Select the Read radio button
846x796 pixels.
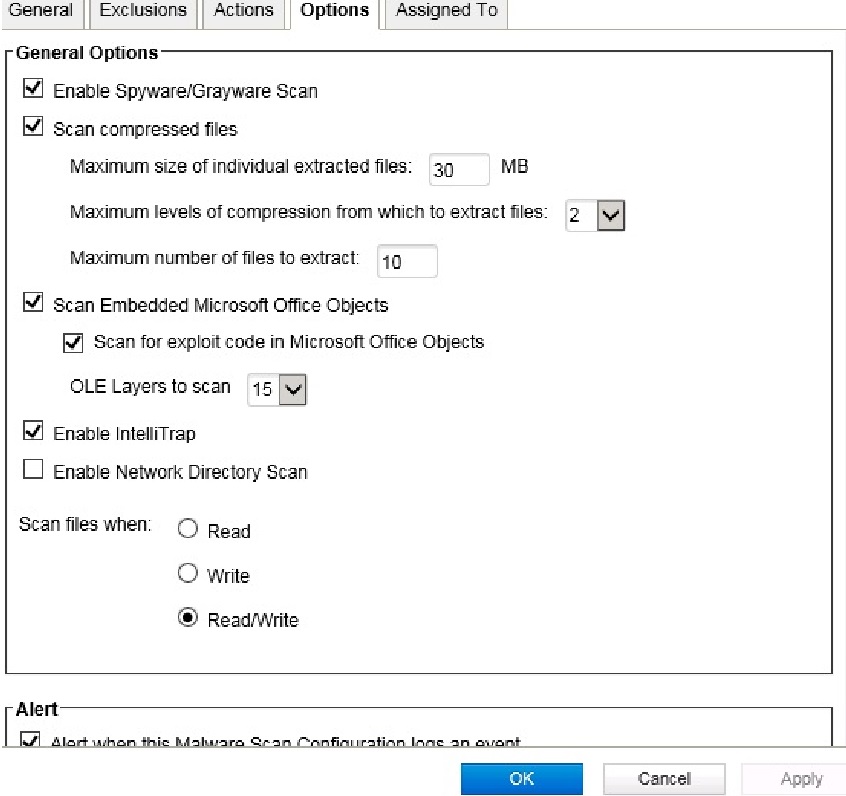187,530
